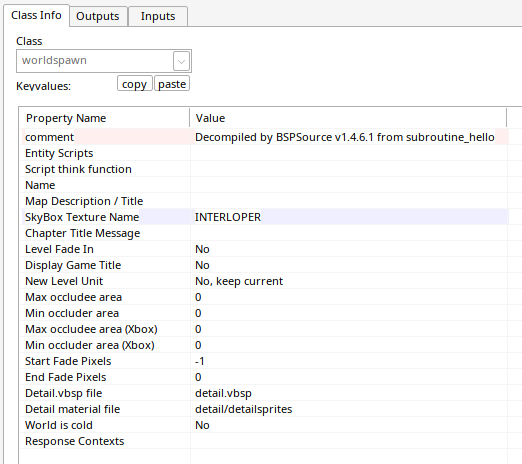The height and width of the screenshot is (464, 522).
Task: Select the Start Fade Pixels row
Action: 264,361
